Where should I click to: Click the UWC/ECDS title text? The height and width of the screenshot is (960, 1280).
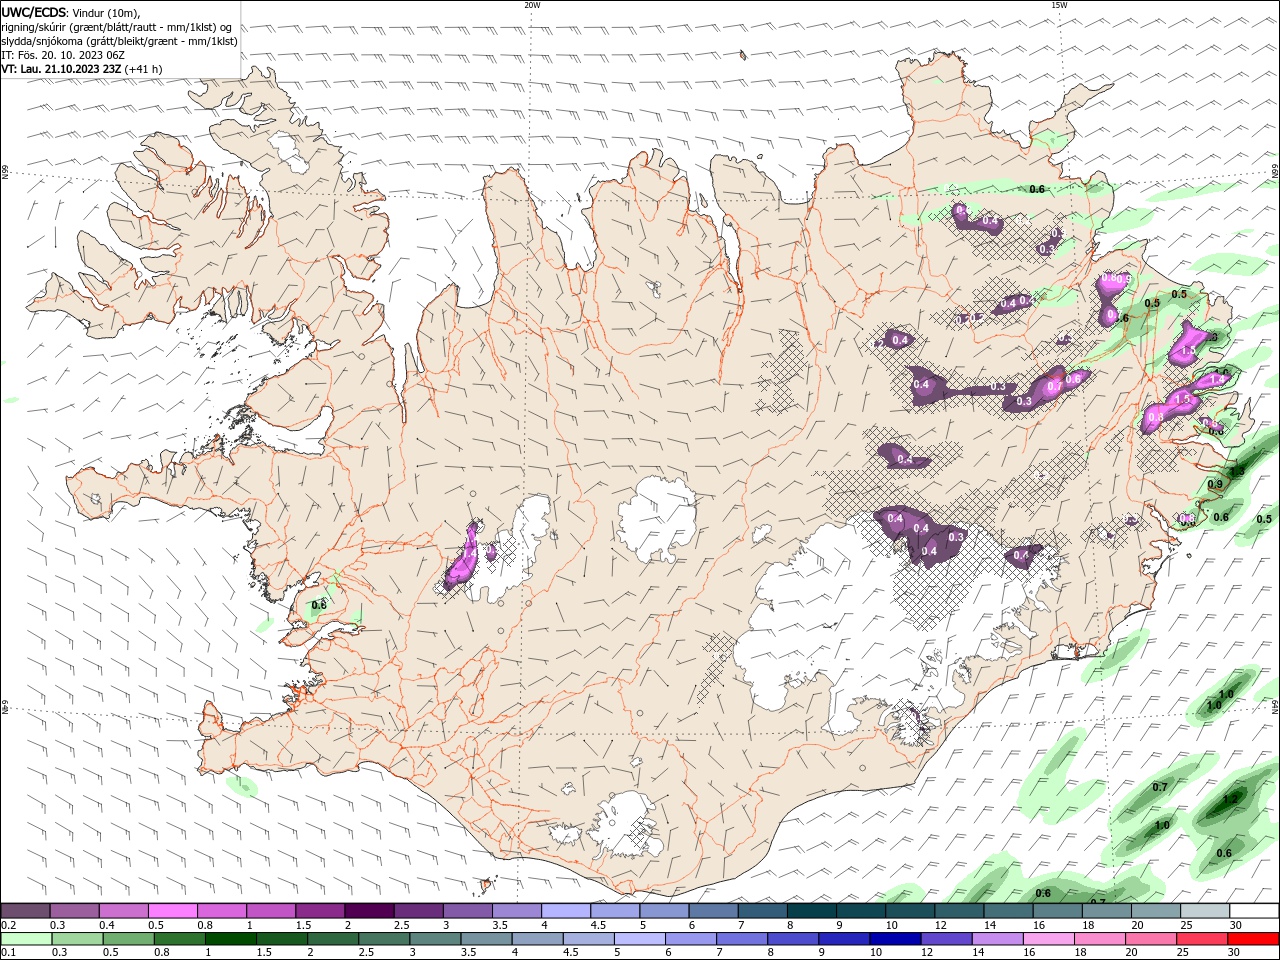(x=34, y=12)
